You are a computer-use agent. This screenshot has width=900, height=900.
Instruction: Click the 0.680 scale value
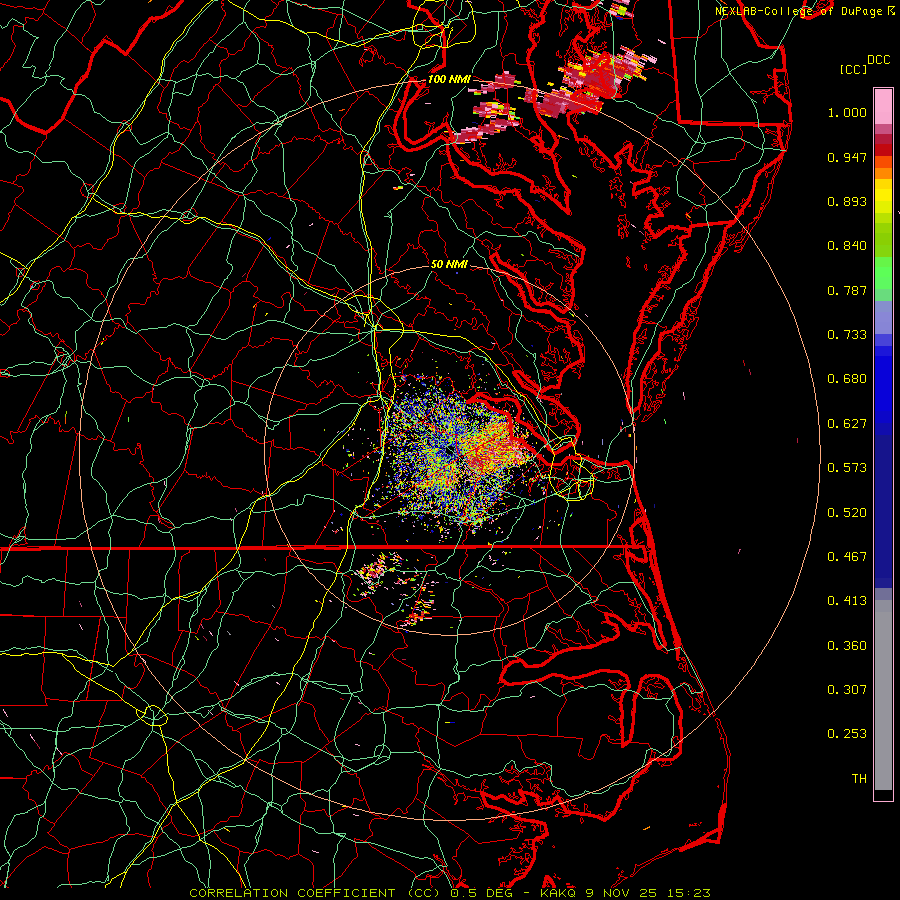(x=847, y=379)
